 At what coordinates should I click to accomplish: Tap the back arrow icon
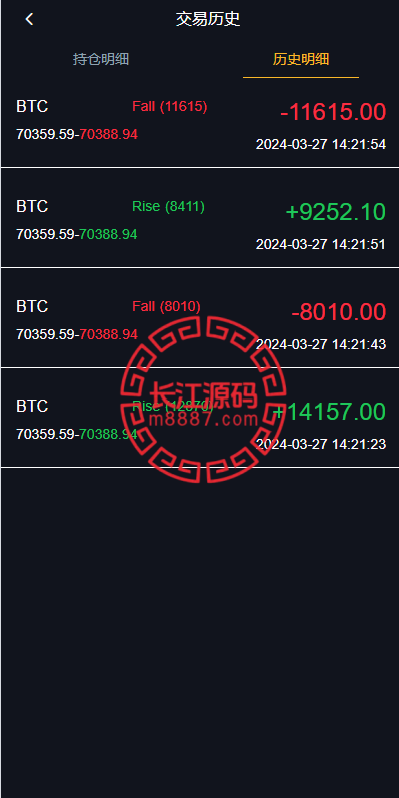[x=29, y=19]
